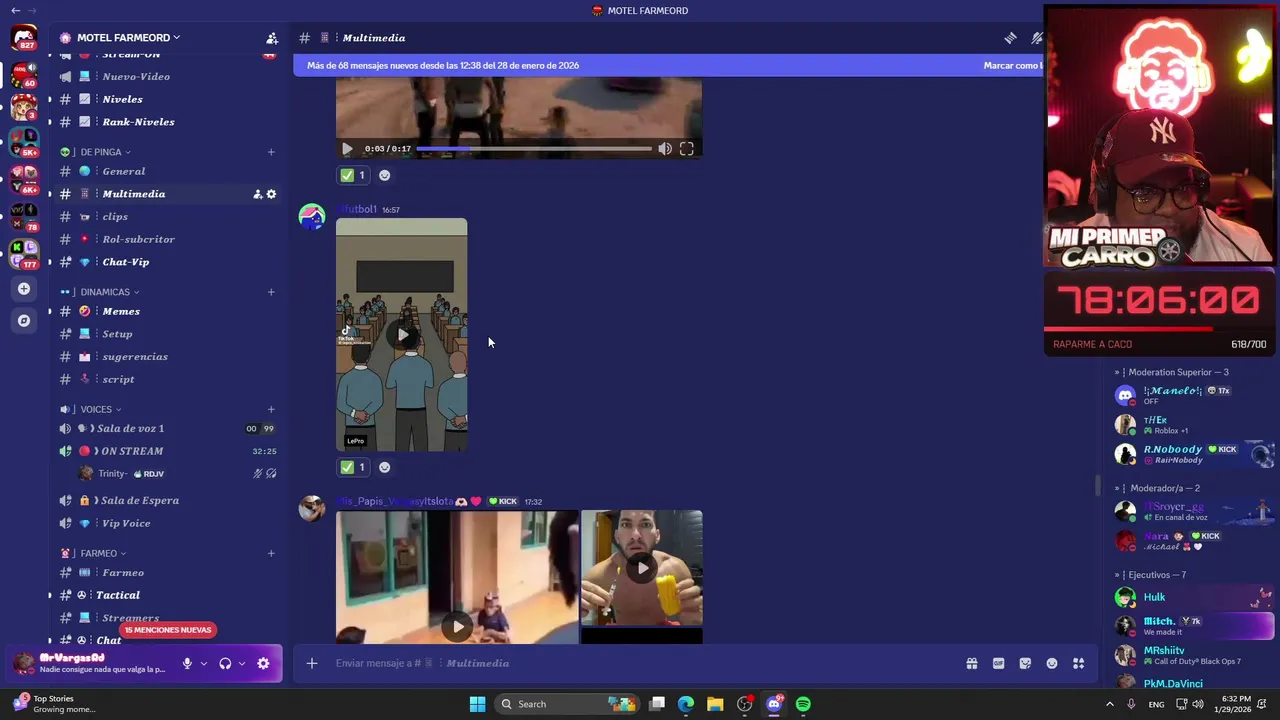Open the Threads icon in channel header
The height and width of the screenshot is (720, 1280).
pos(1011,38)
